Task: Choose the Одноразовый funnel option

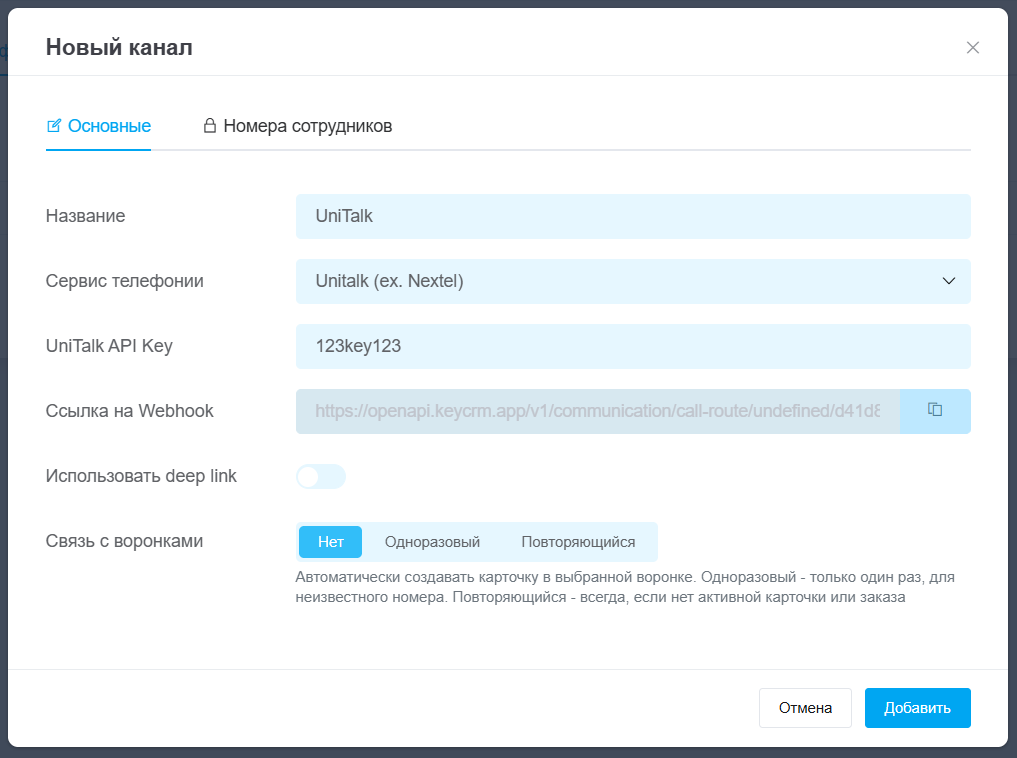Action: point(432,542)
